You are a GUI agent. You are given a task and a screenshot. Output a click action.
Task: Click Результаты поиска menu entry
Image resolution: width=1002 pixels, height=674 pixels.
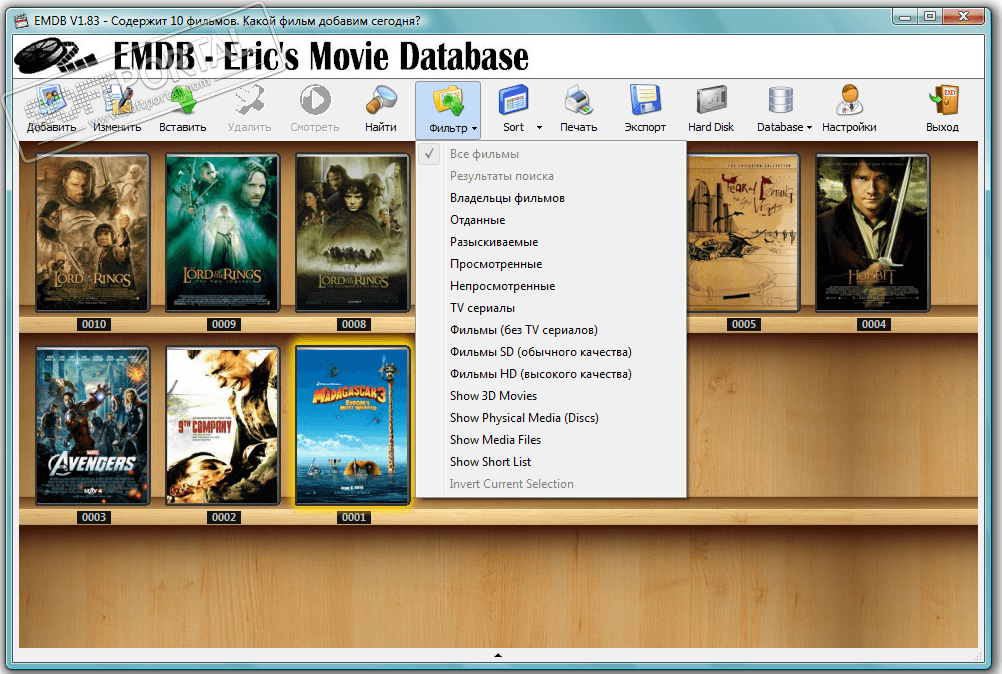[551, 176]
